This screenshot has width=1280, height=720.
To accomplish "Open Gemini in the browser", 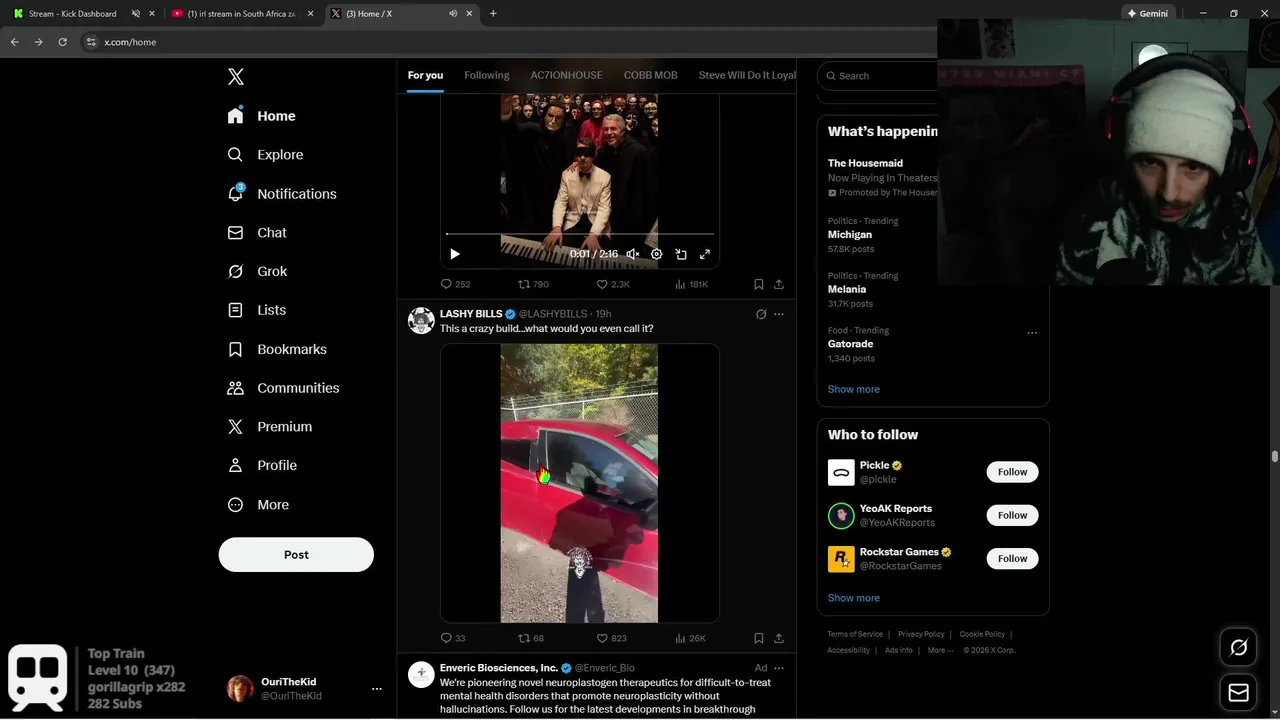I will (1147, 14).
